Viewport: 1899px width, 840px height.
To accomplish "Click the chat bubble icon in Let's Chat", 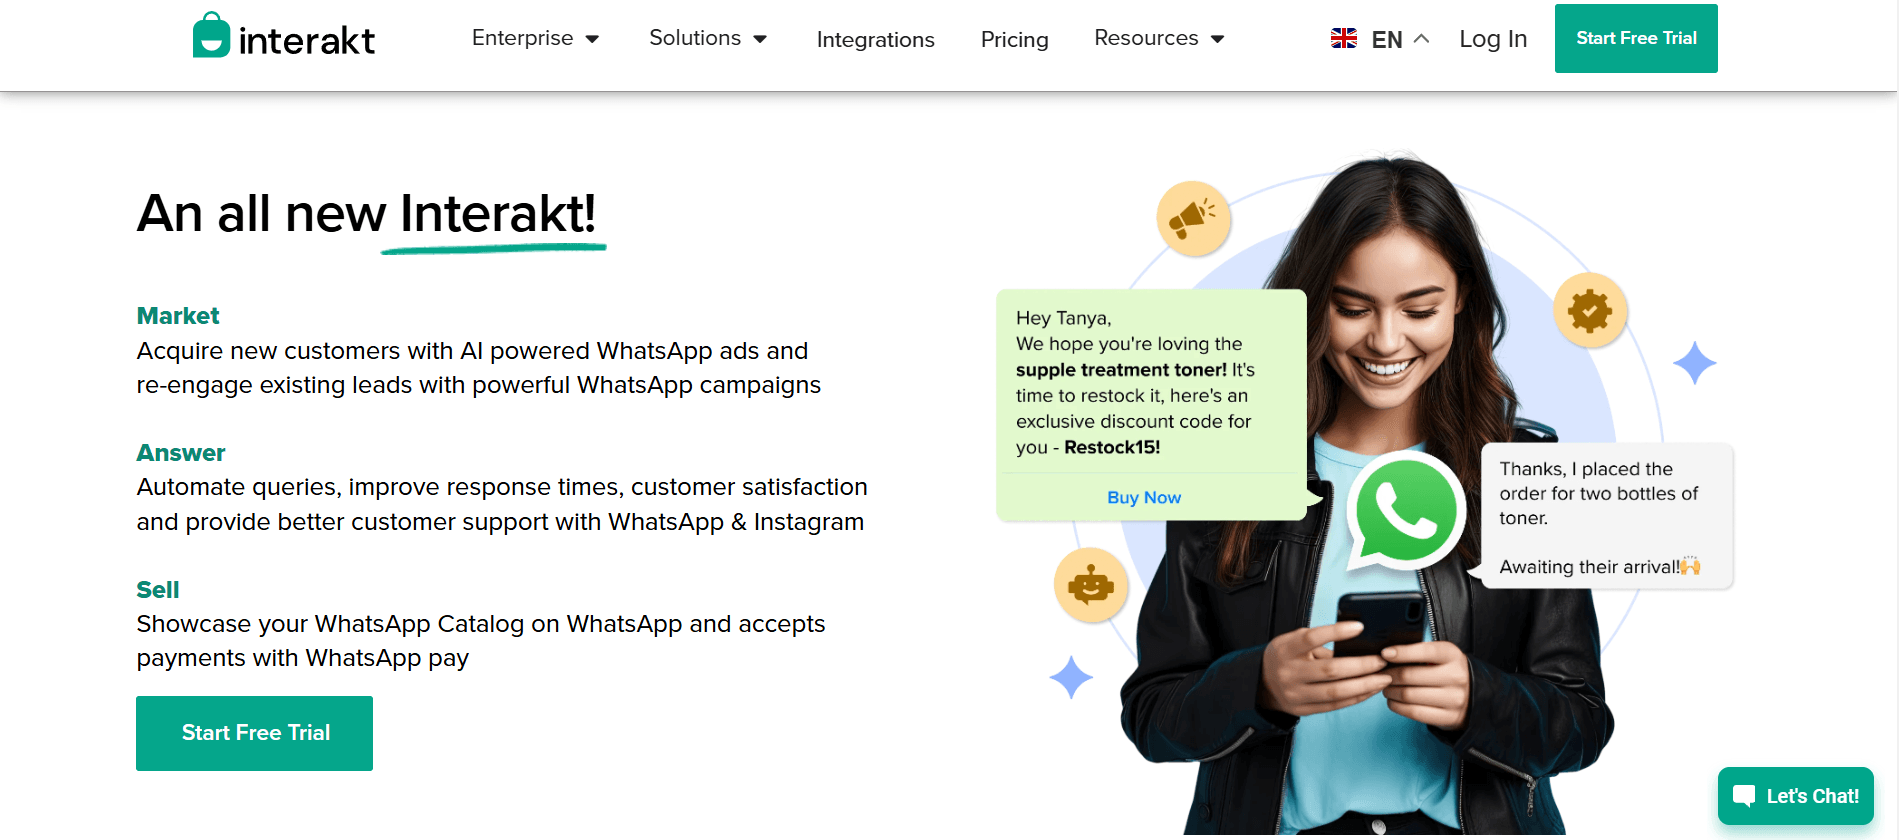I will tap(1744, 796).
